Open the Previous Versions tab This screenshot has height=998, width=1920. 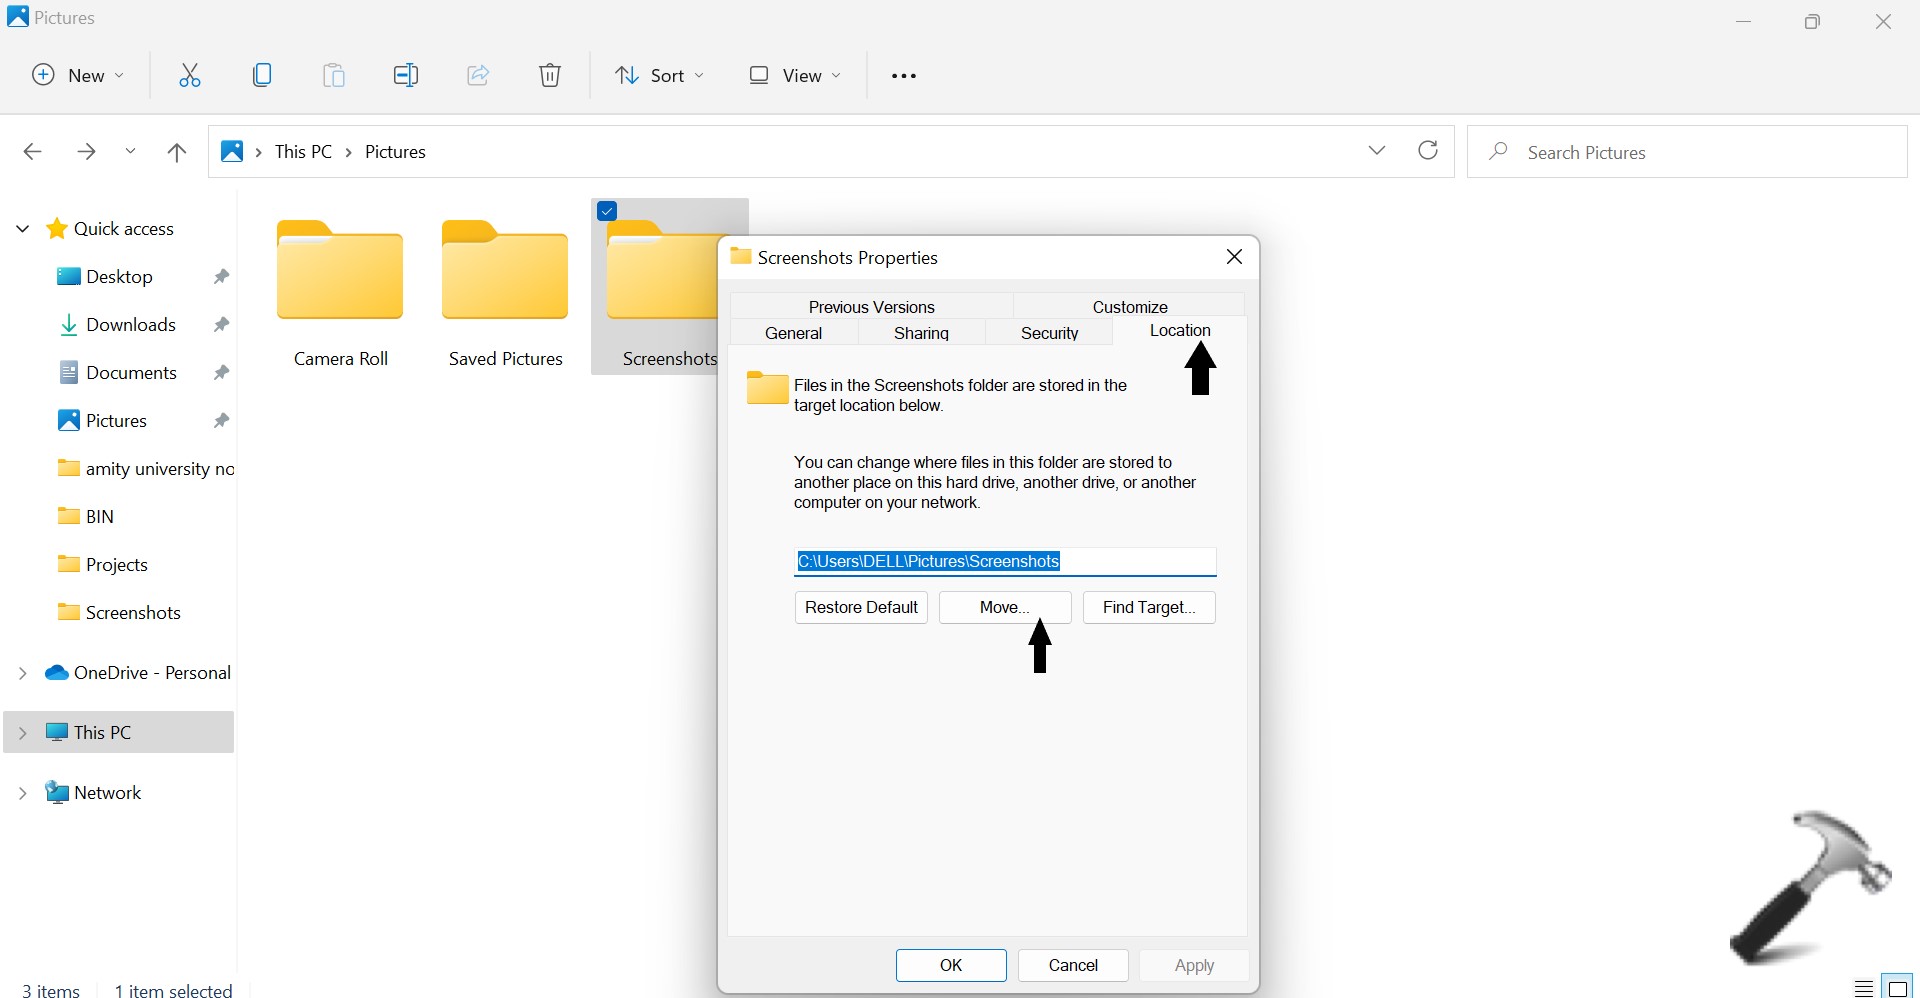click(x=871, y=307)
